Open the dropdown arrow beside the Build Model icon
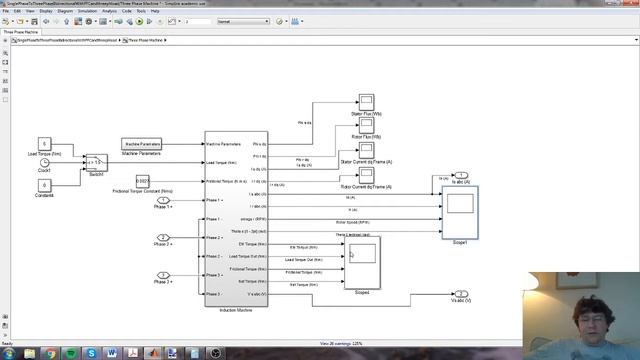640x360 pixels. coord(302,21)
